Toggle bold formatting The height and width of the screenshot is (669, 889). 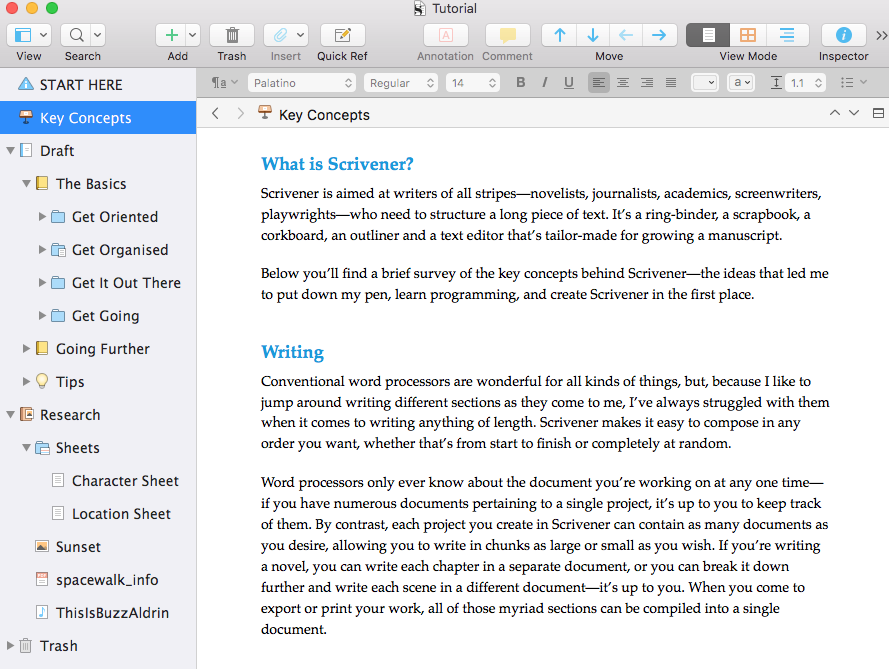pyautogui.click(x=520, y=83)
